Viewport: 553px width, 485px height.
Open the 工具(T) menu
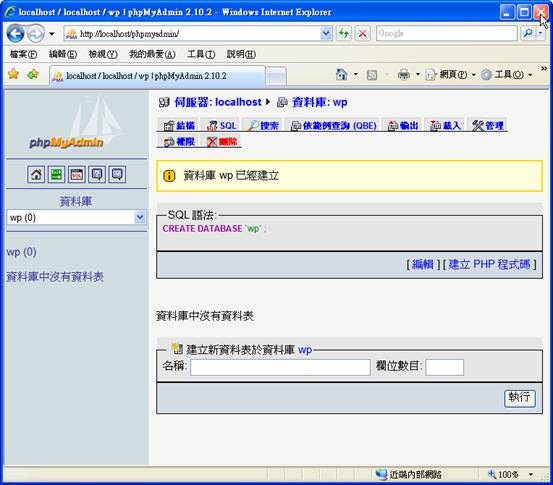tap(201, 54)
